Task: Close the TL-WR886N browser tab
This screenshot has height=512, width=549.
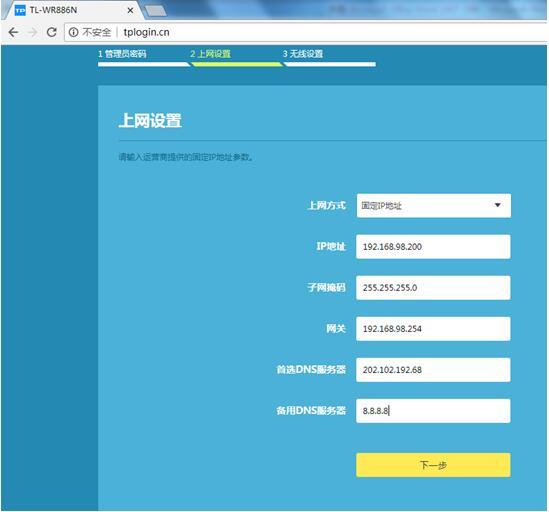Action: [130, 11]
